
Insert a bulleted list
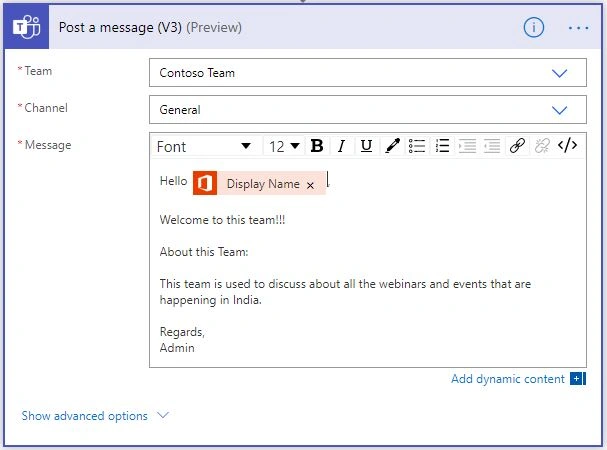point(417,146)
